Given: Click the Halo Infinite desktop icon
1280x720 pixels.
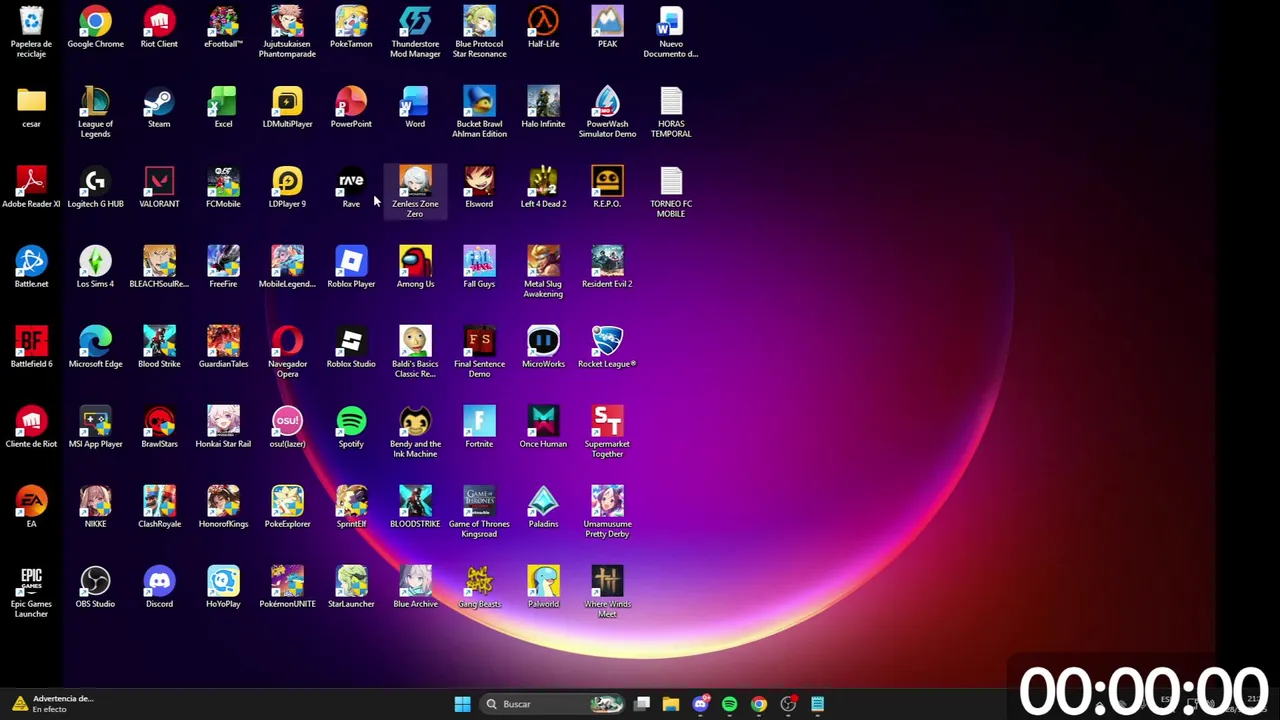Looking at the screenshot, I should [x=543, y=107].
